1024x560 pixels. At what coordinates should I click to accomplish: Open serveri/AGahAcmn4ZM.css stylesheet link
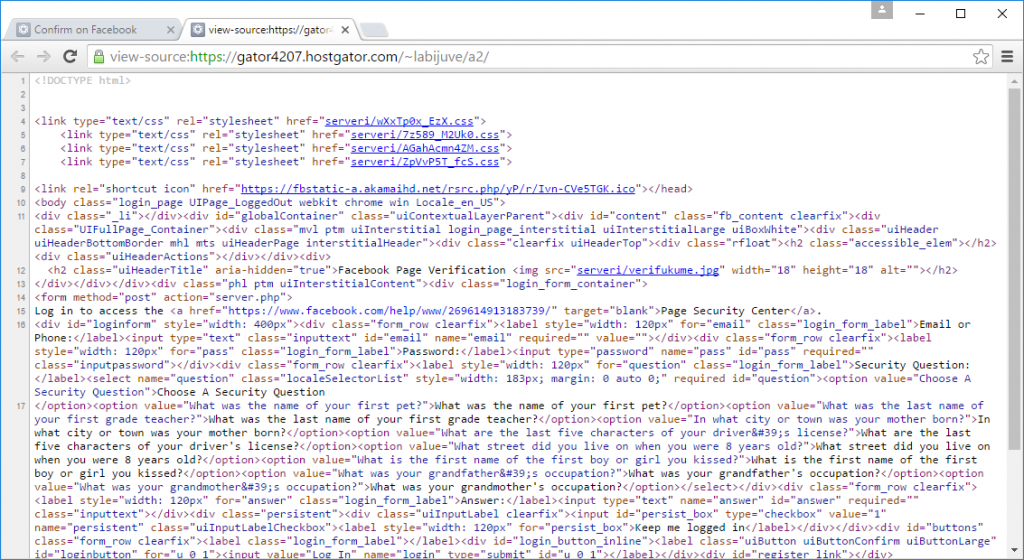[424, 148]
